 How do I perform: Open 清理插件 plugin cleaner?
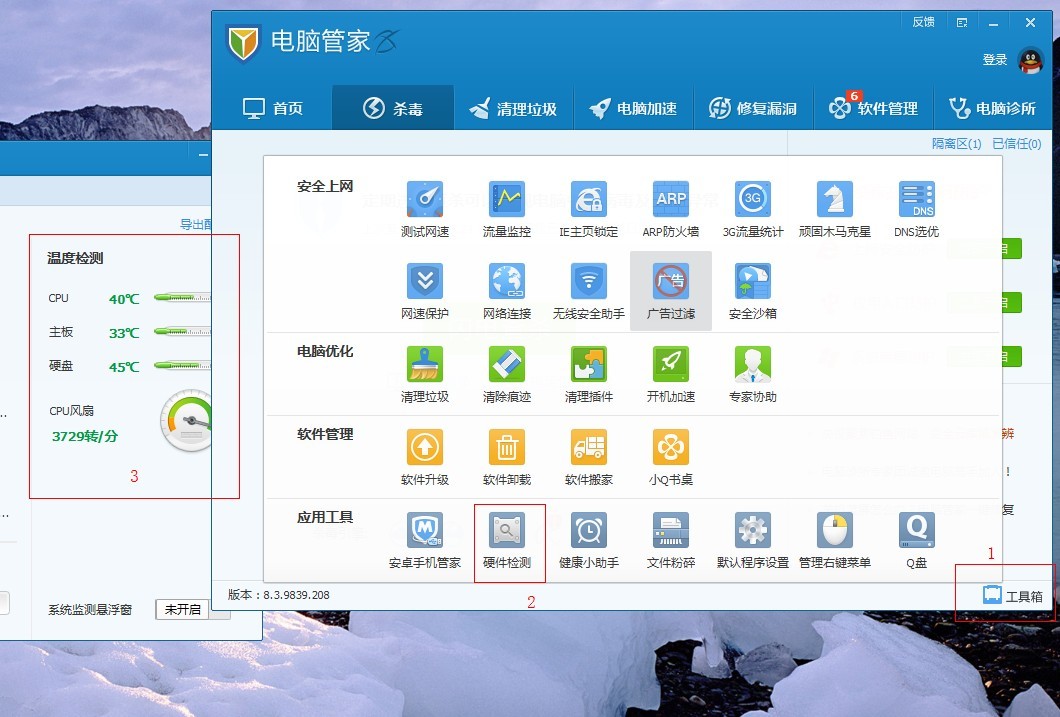tap(589, 374)
